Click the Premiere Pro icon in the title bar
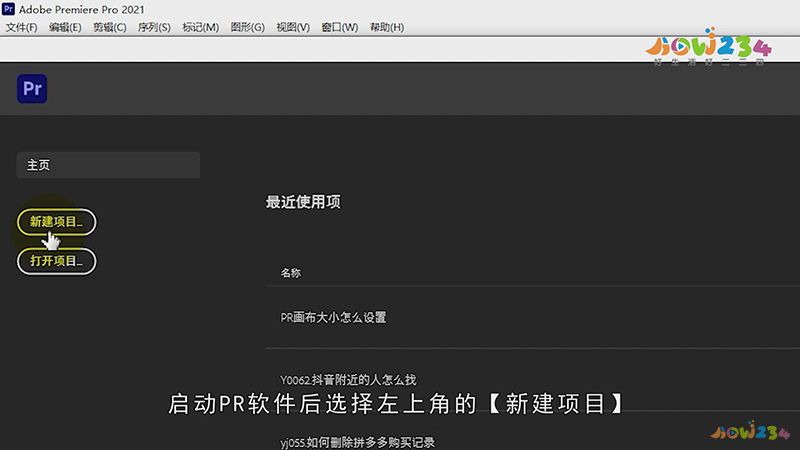Screen dimensions: 800x450 click(8, 9)
